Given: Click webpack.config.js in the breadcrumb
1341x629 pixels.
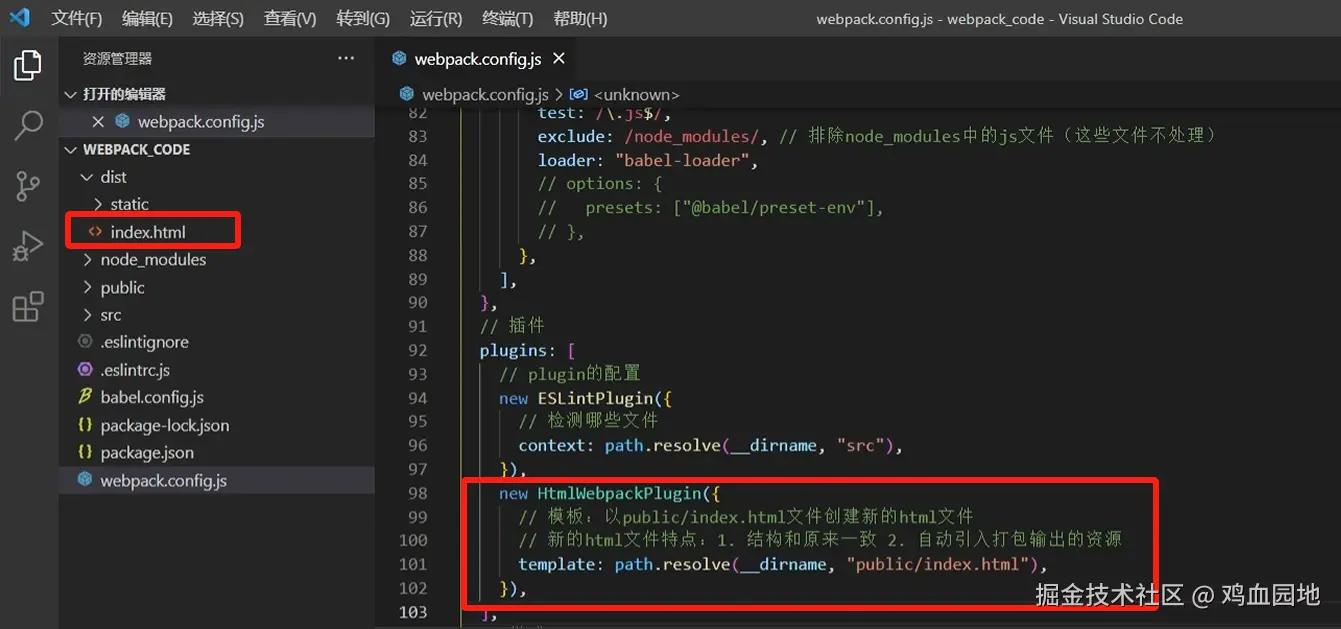Looking at the screenshot, I should pyautogui.click(x=485, y=94).
